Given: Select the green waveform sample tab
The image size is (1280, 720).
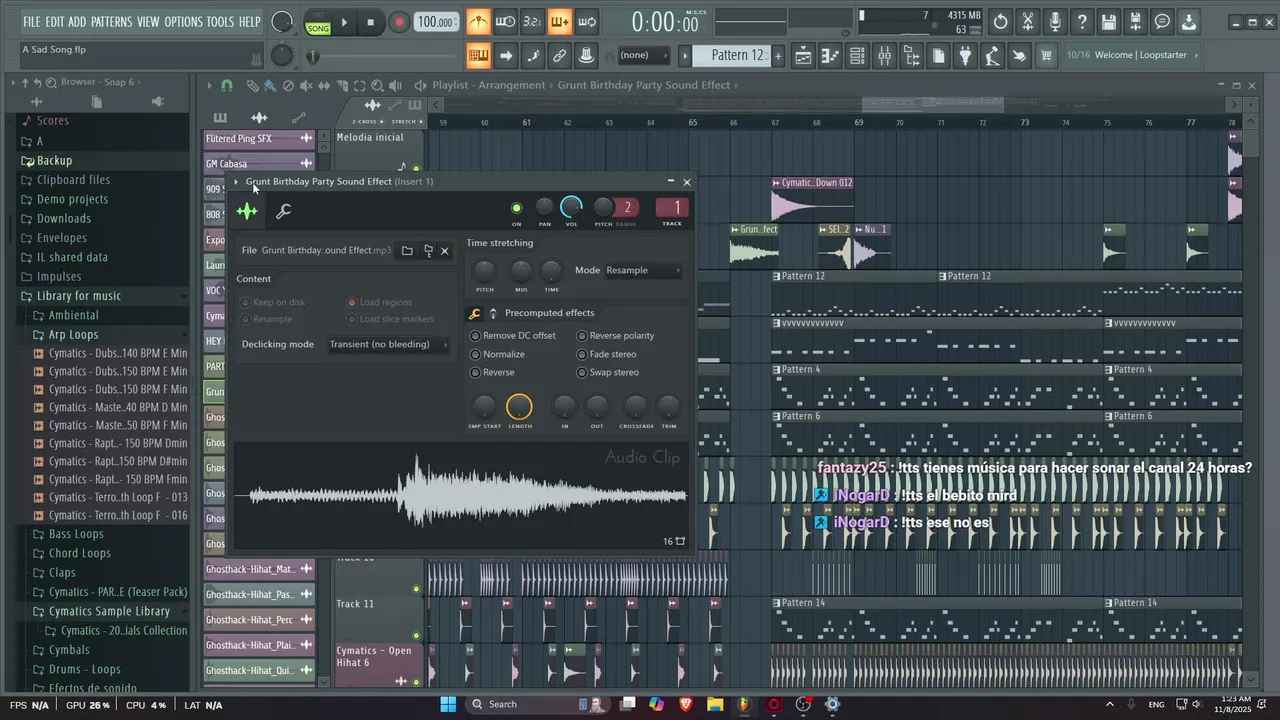Looking at the screenshot, I should pos(247,211).
